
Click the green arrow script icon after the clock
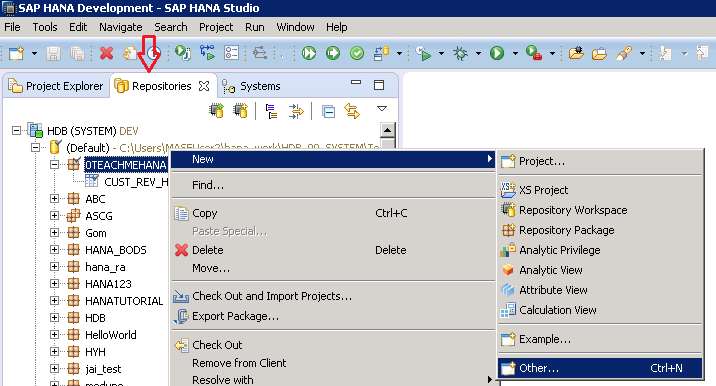(x=183, y=53)
